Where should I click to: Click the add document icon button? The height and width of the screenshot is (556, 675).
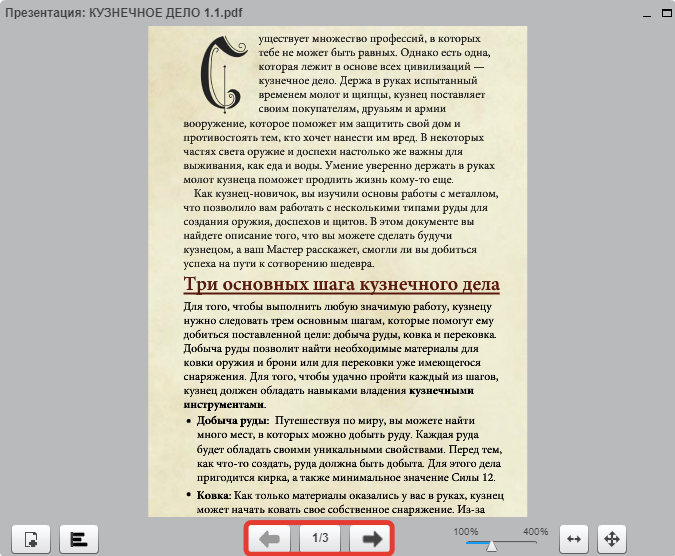pyautogui.click(x=31, y=539)
